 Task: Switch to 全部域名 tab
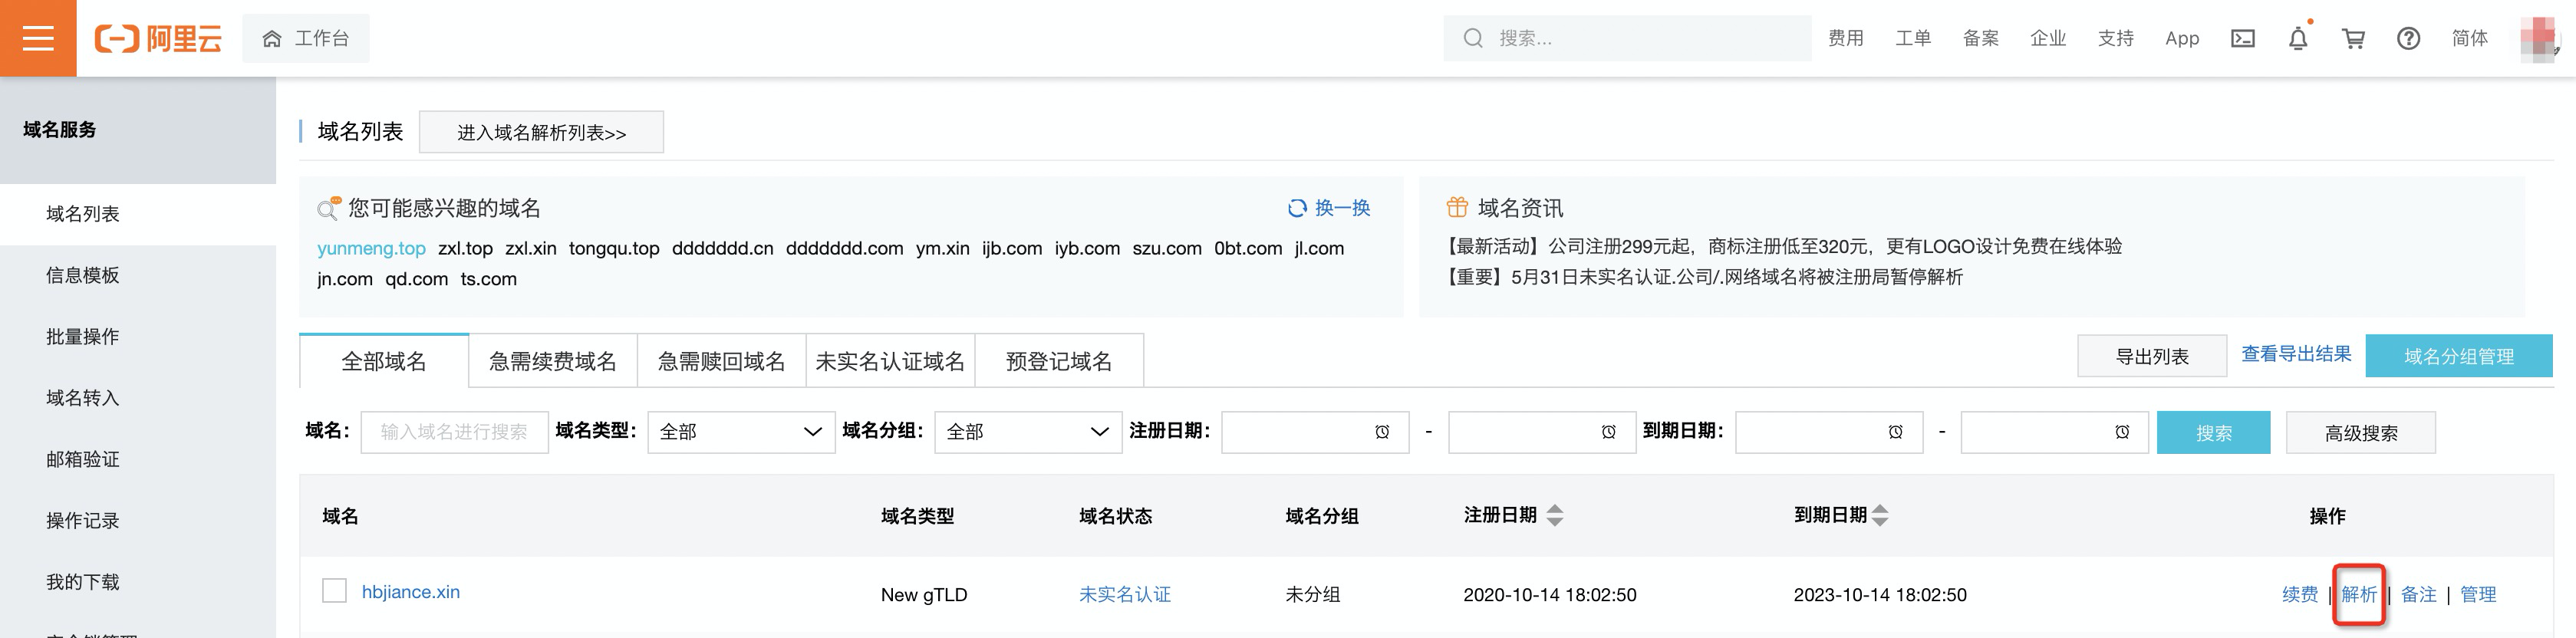pos(384,361)
